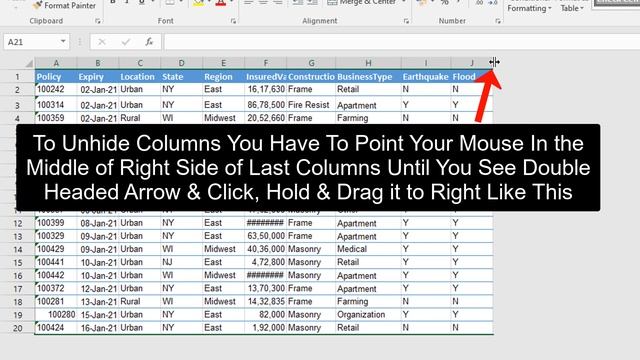The image size is (640, 360).
Task: Select row 20 header
Action: (x=18, y=328)
